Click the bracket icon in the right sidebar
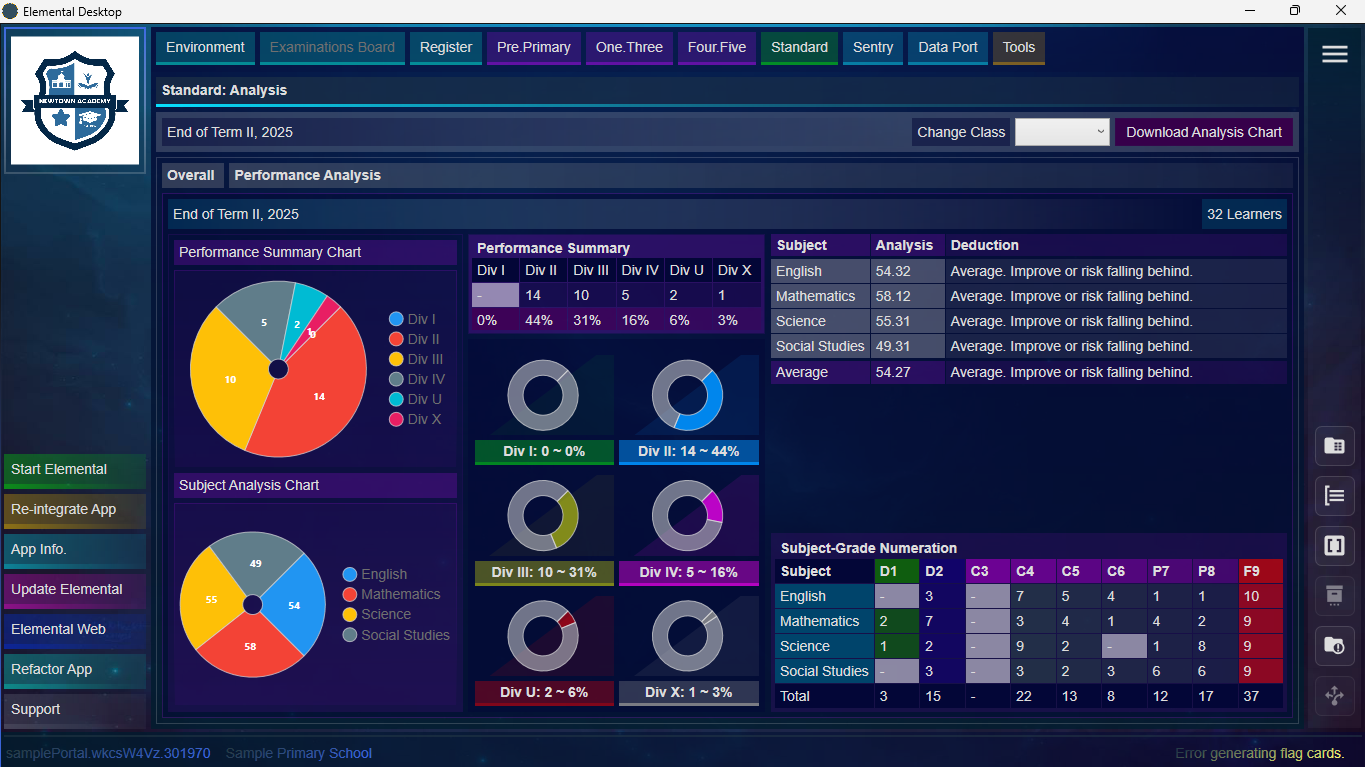 [1335, 546]
